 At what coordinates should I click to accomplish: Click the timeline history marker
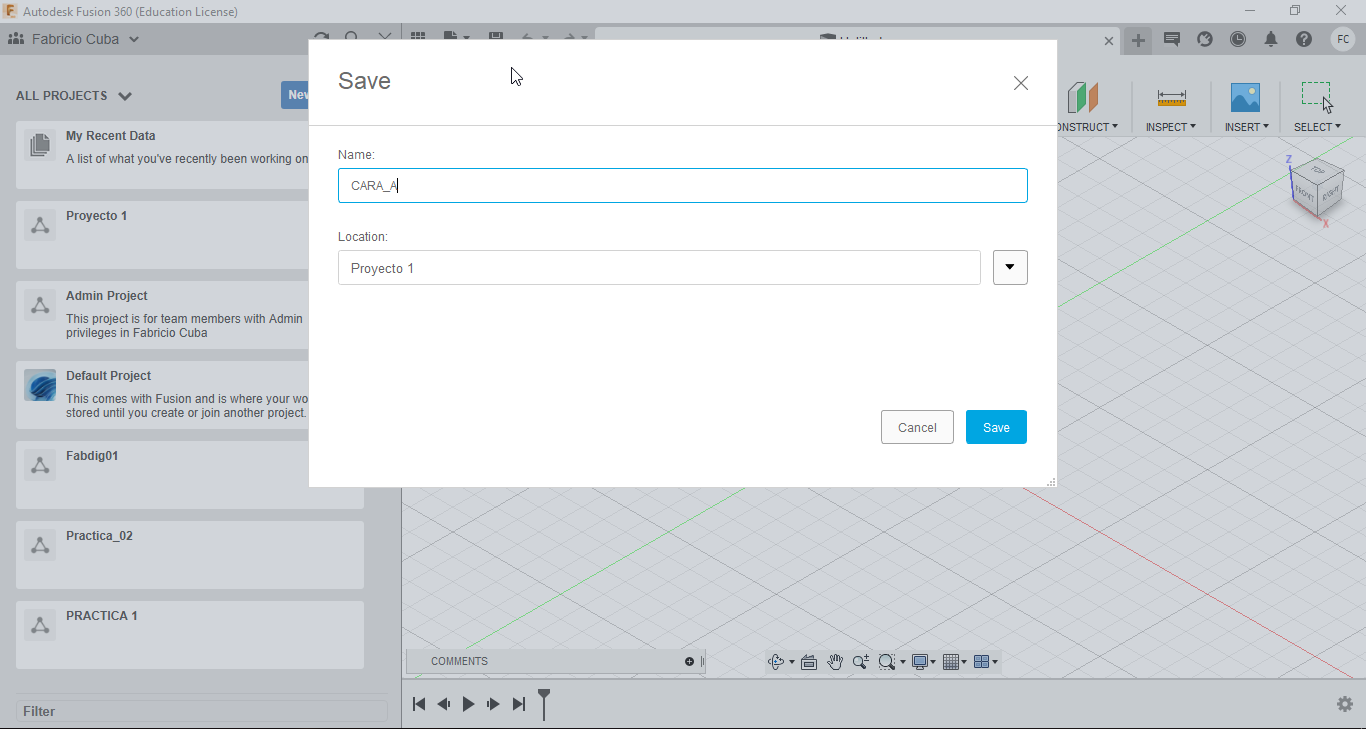pyautogui.click(x=544, y=703)
